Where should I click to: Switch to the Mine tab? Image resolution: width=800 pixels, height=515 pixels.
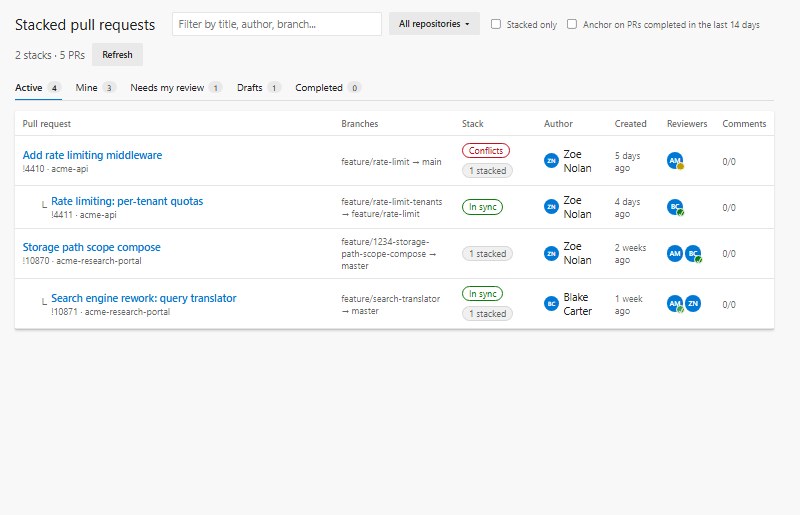95,88
